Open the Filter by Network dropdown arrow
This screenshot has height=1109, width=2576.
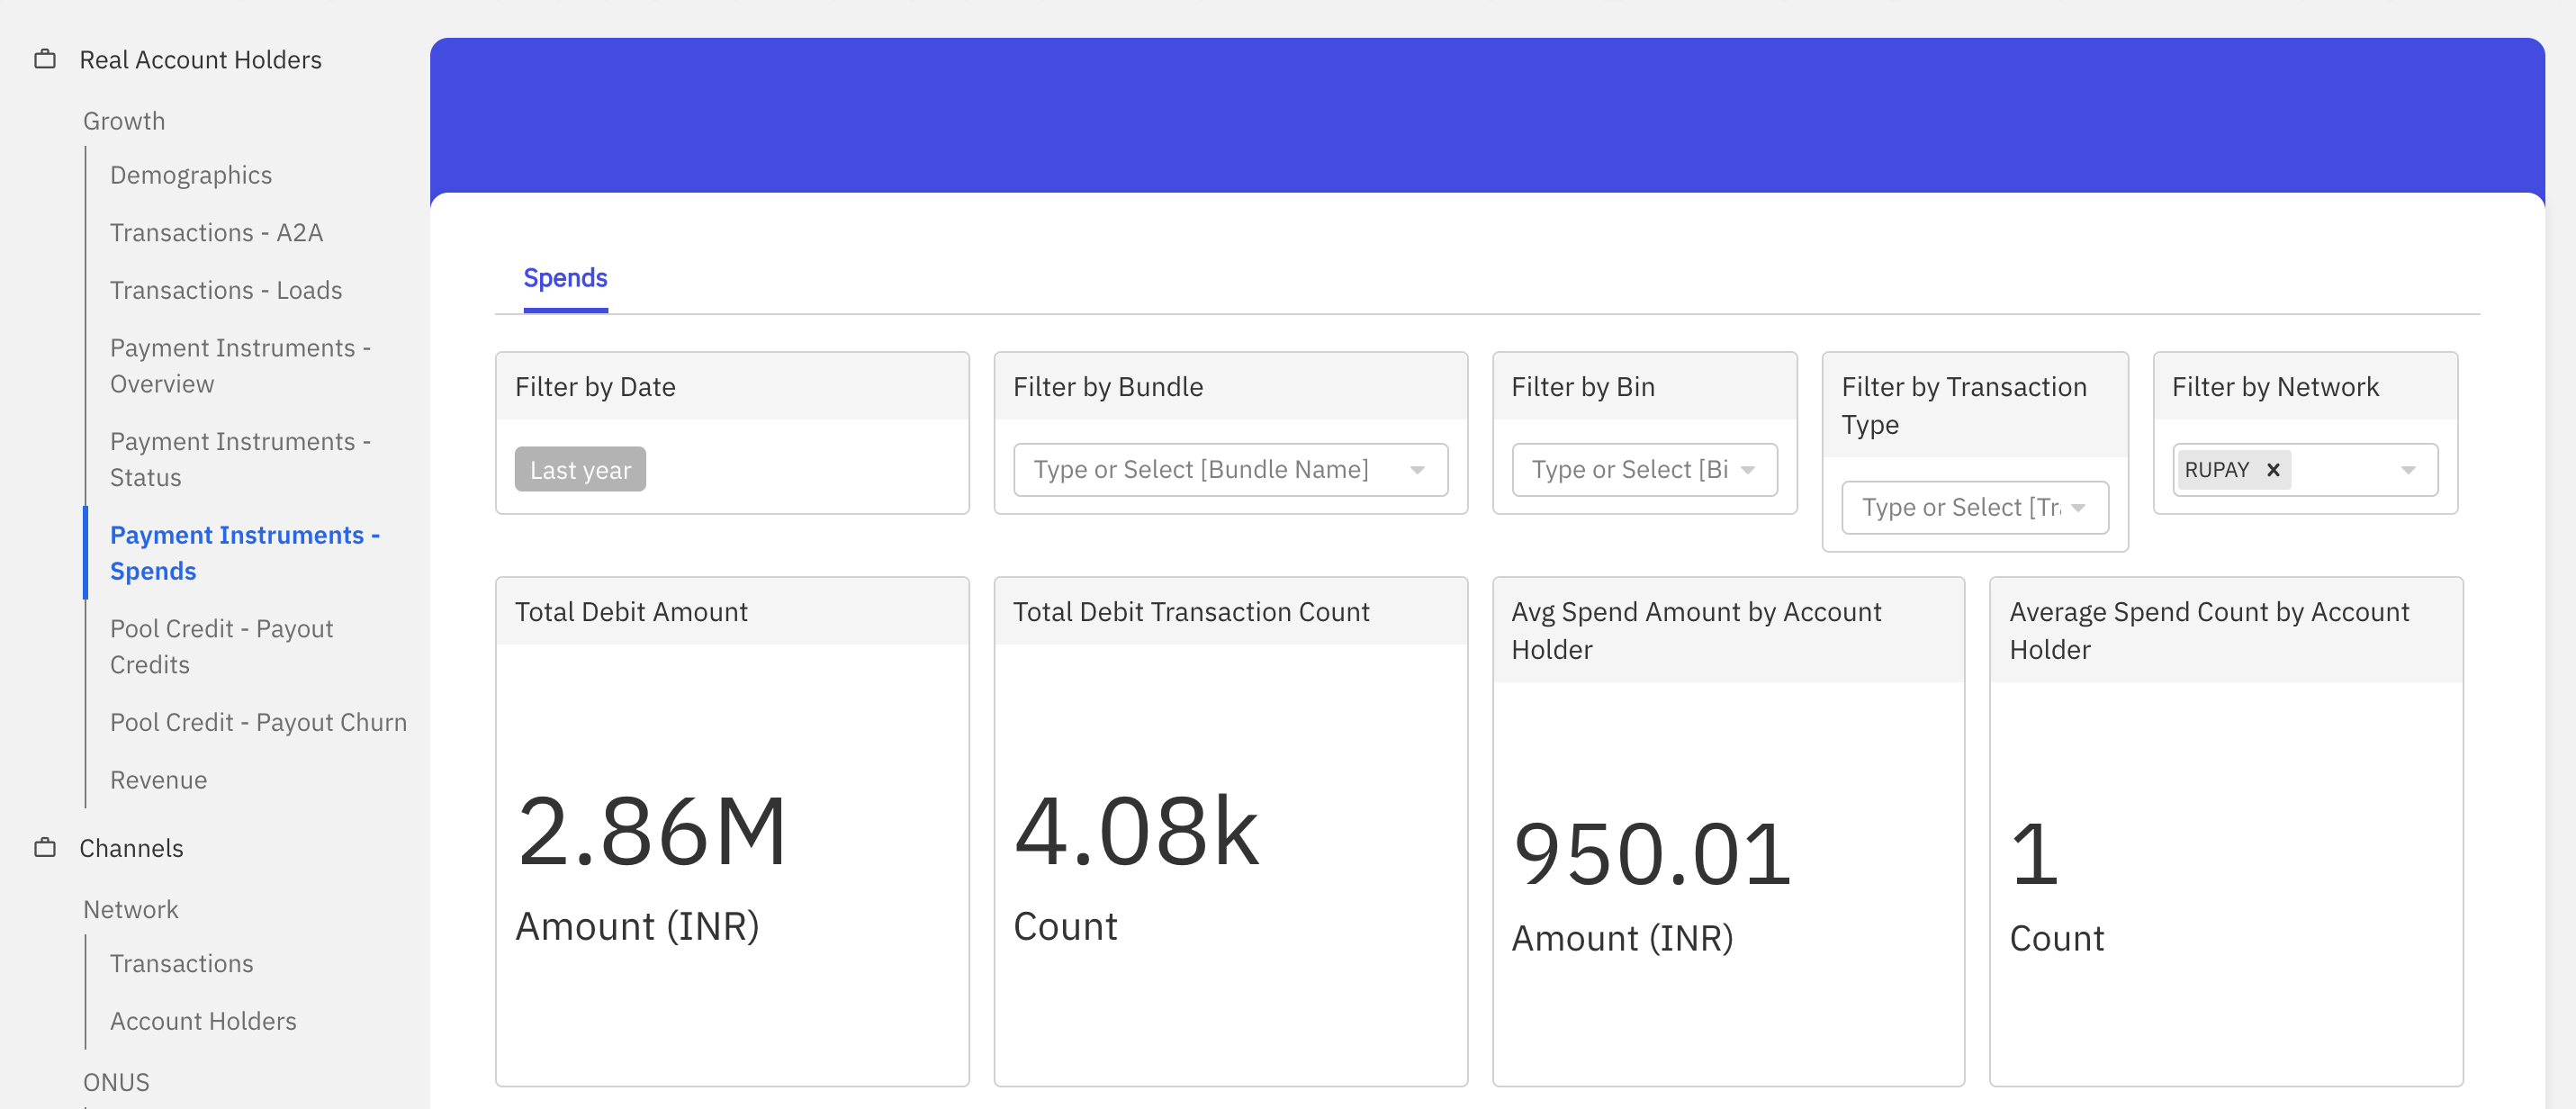tap(2408, 470)
